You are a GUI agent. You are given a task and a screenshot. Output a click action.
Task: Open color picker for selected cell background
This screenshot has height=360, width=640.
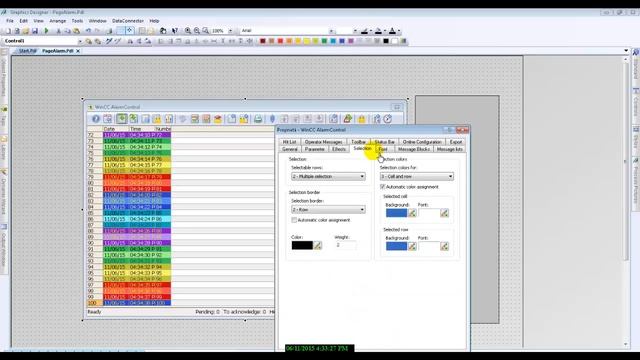(412, 213)
